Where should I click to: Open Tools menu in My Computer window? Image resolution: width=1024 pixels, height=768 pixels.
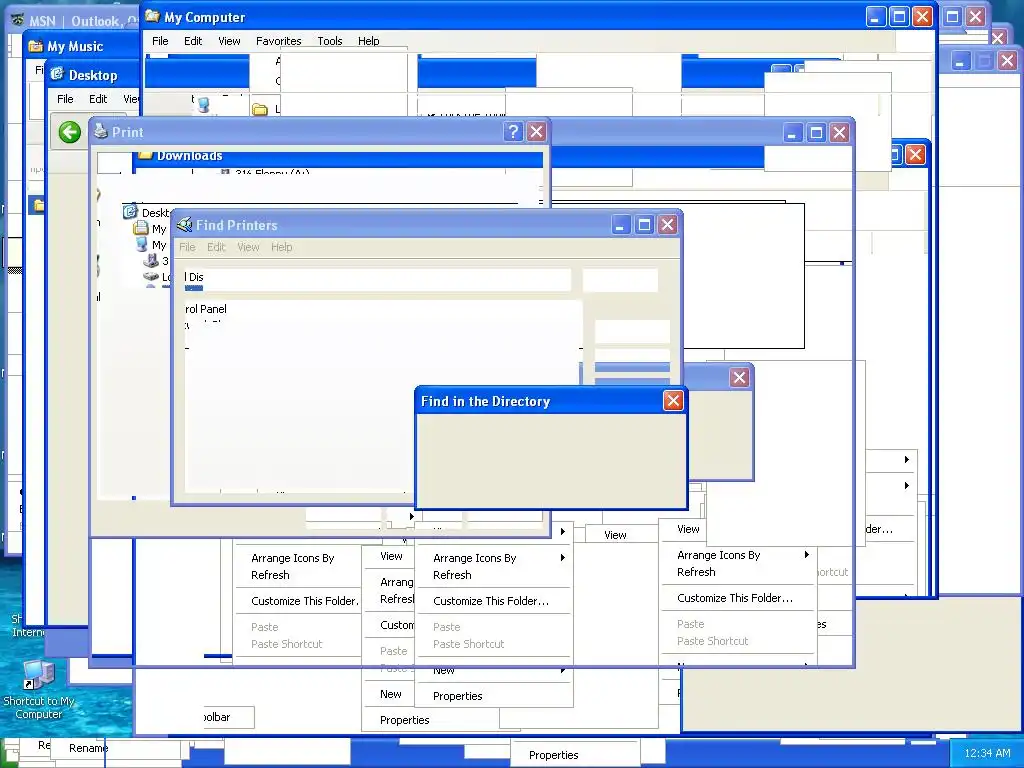pyautogui.click(x=330, y=40)
